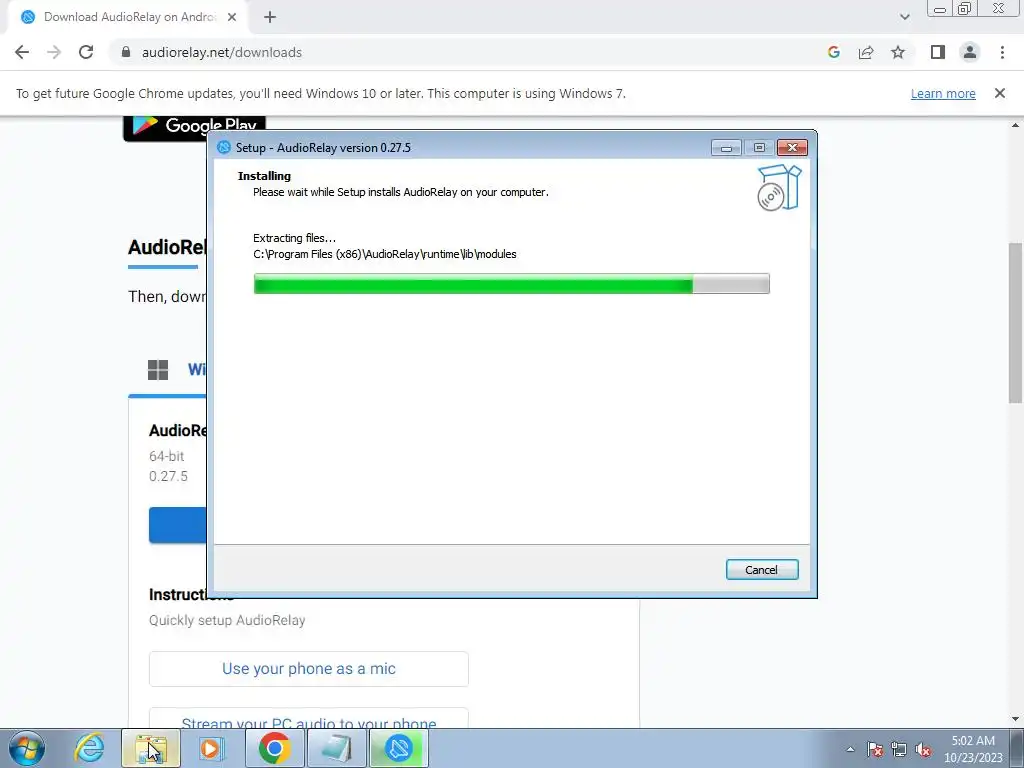Close the AudioRelay setup window
This screenshot has height=768, width=1024.
pyautogui.click(x=792, y=148)
